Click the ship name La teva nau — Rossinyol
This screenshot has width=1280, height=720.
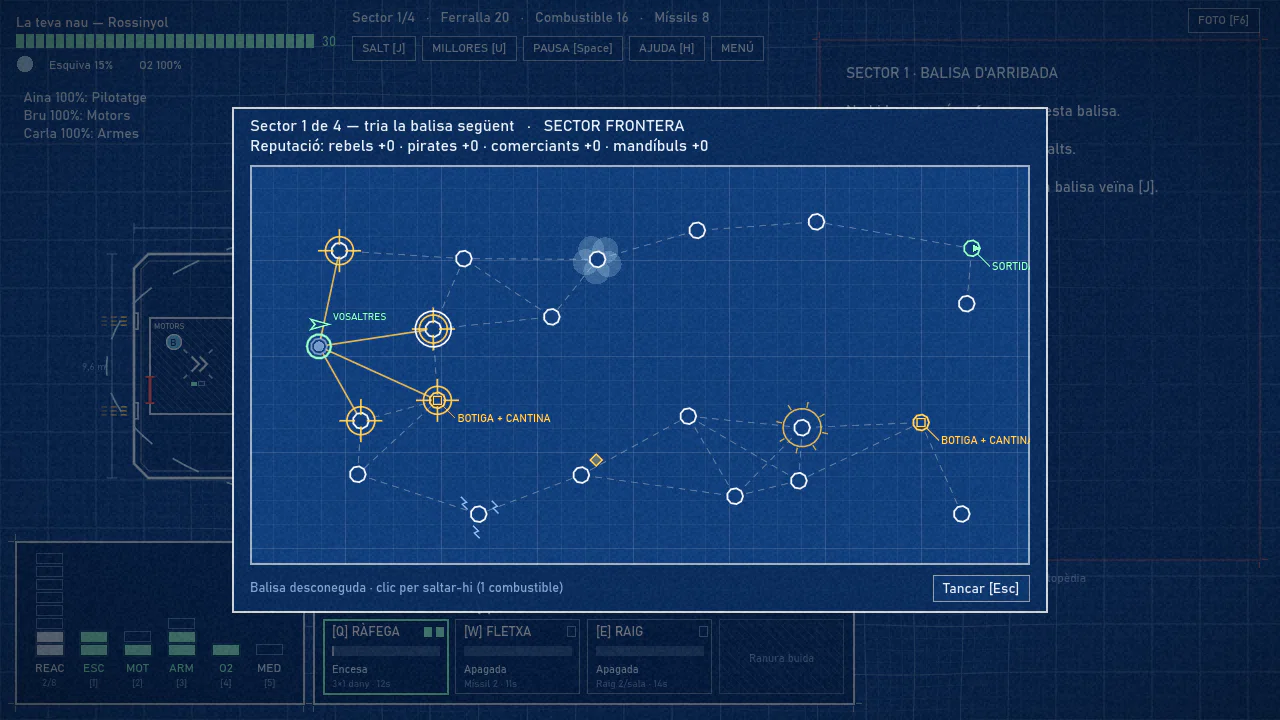tap(92, 22)
